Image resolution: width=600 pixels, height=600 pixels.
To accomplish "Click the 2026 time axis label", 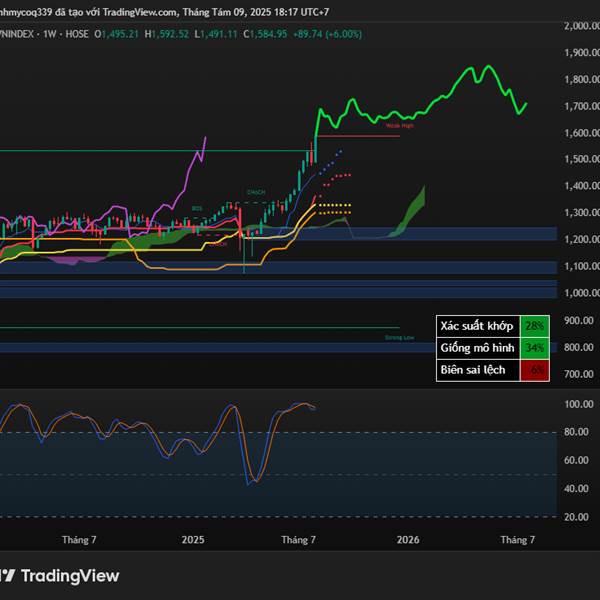I will click(x=408, y=540).
